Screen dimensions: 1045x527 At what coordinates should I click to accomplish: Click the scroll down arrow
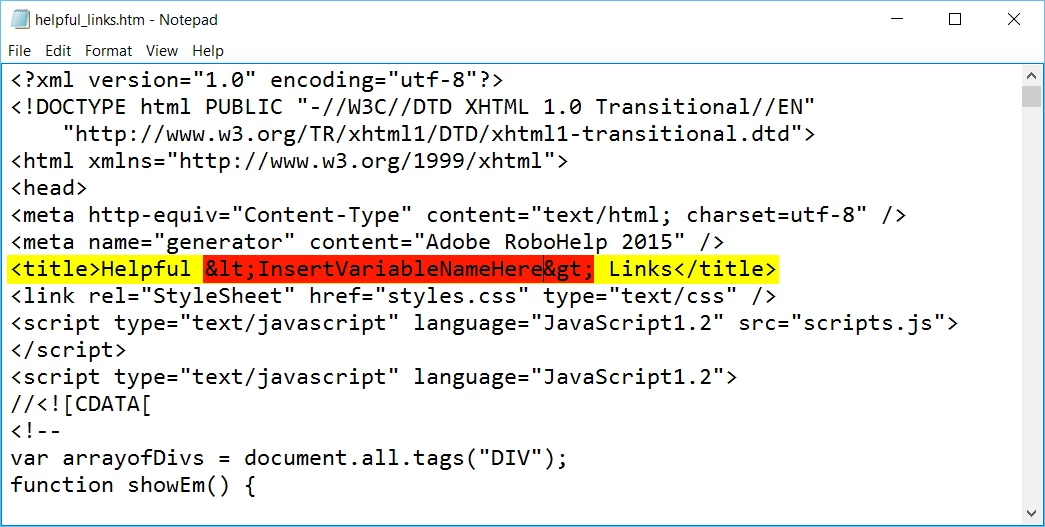[1032, 513]
